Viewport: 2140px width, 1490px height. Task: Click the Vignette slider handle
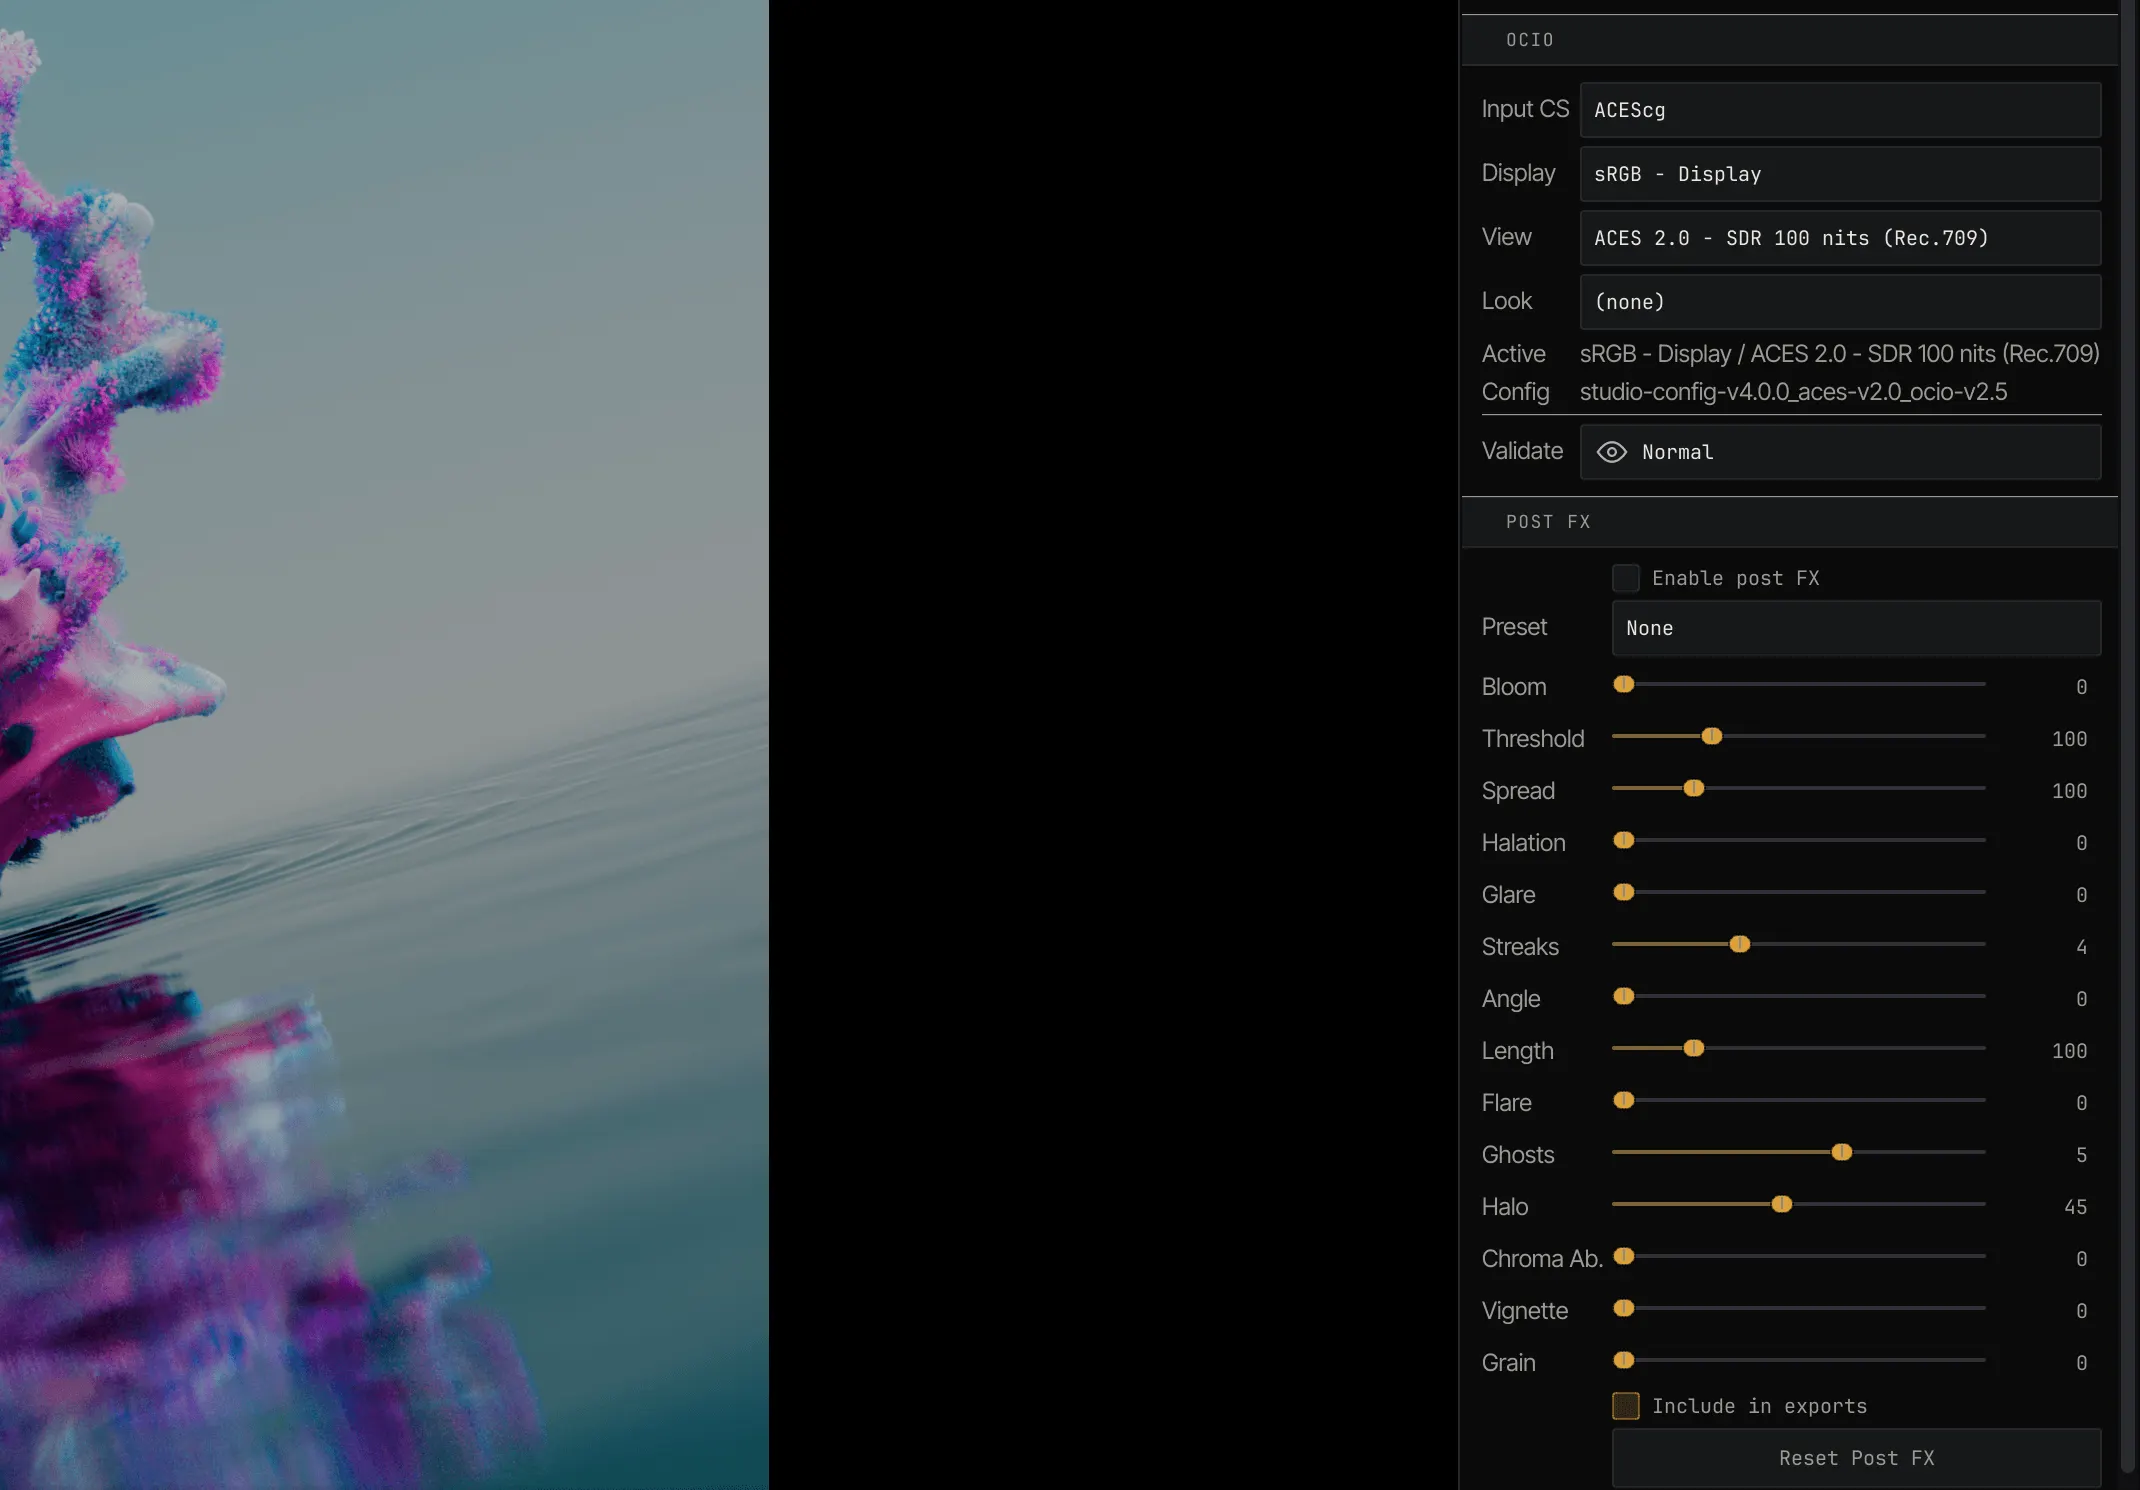click(x=1624, y=1308)
